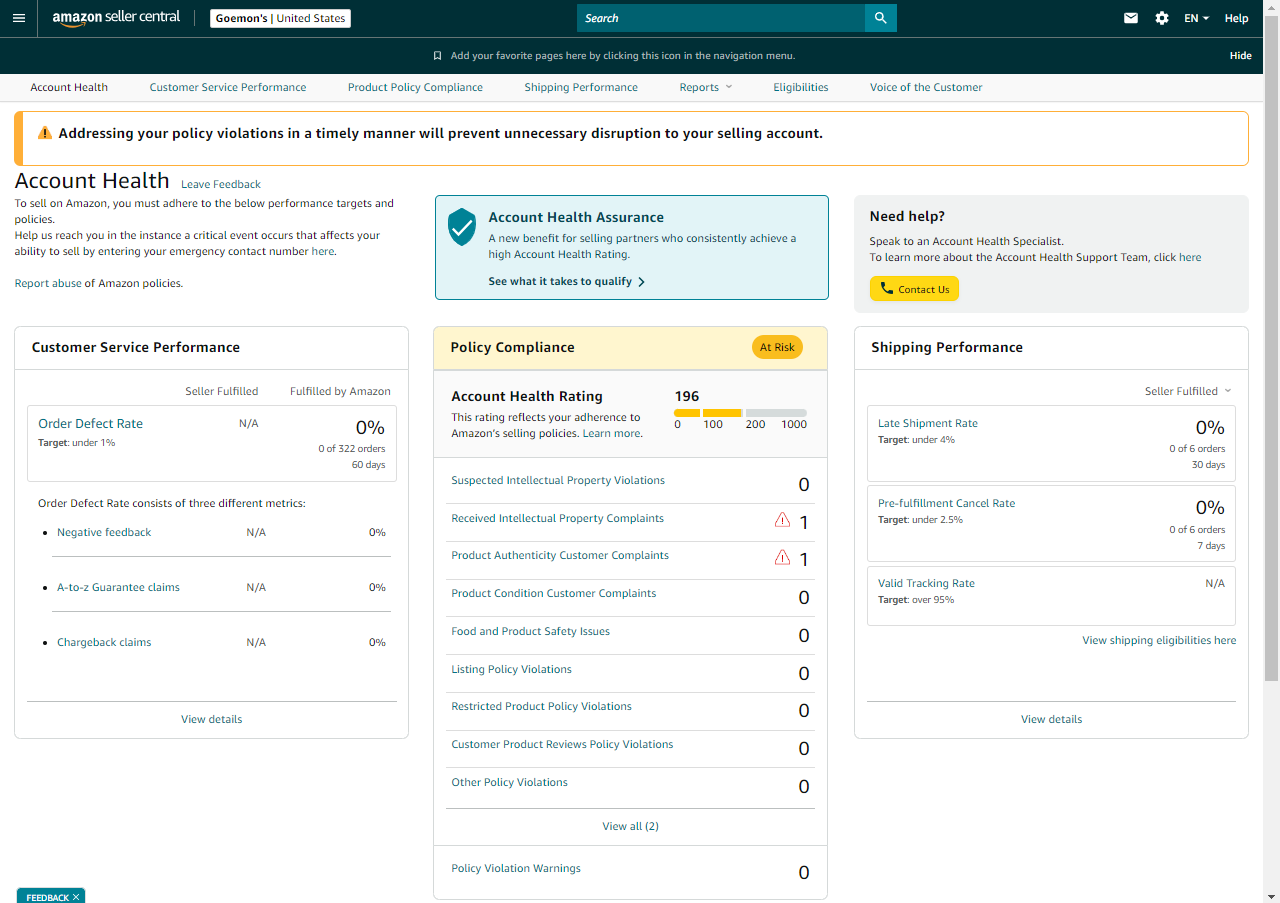Open the Order Defect Rate link
The height and width of the screenshot is (903, 1280).
click(90, 424)
